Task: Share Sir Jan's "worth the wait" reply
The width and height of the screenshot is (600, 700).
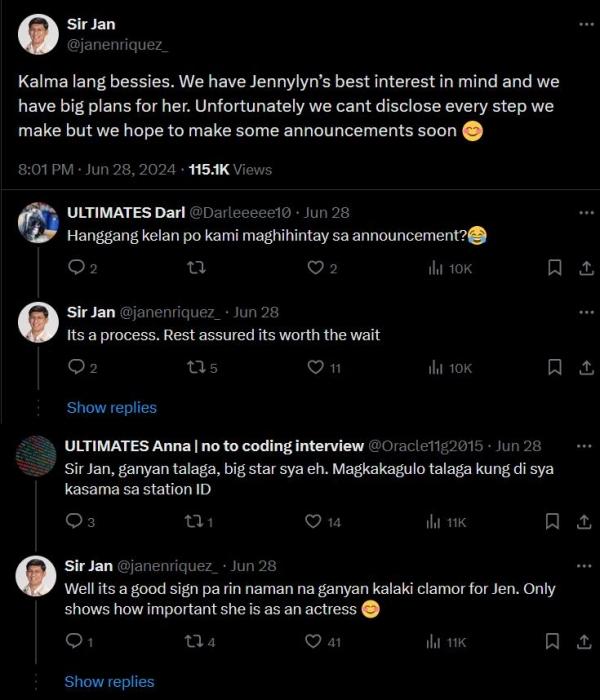Action: click(x=585, y=368)
